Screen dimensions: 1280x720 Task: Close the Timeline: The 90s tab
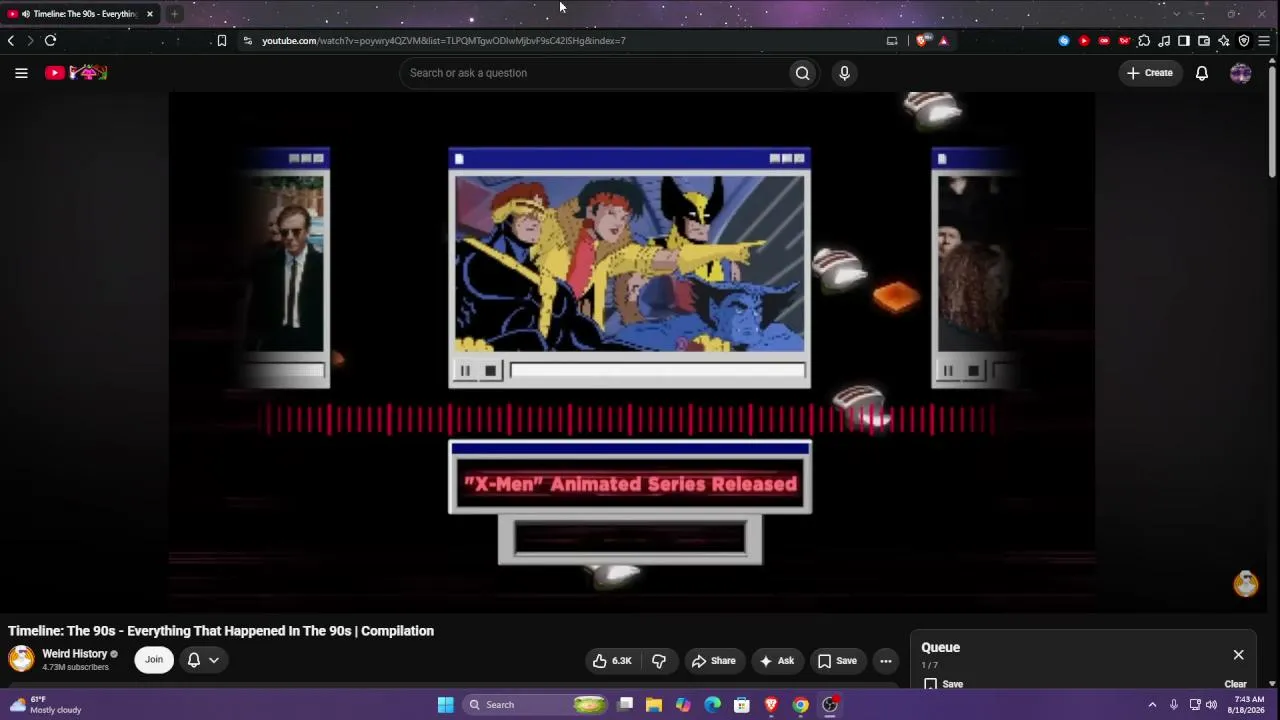coord(150,14)
